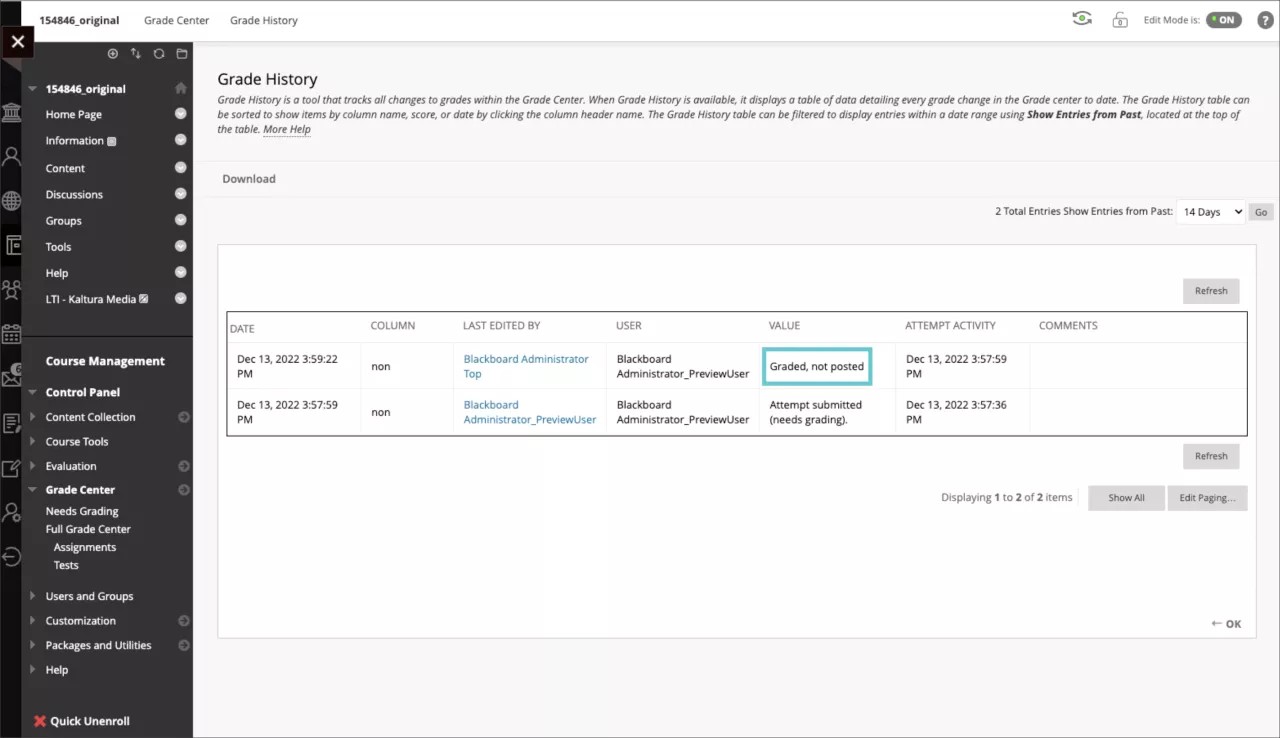Open options chevron for Discussions menu item
Viewport: 1280px width, 738px height.
[x=181, y=194]
